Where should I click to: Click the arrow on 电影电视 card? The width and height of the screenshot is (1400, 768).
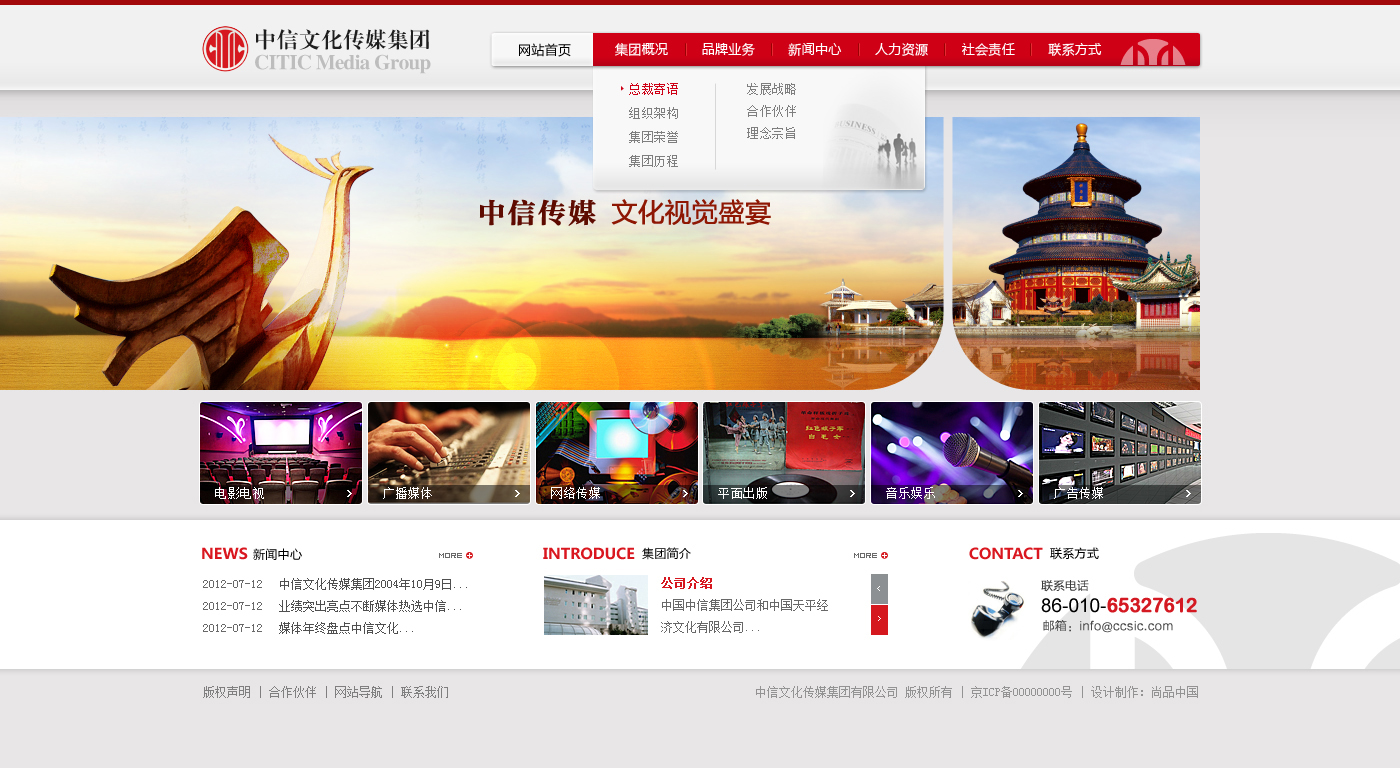(349, 493)
